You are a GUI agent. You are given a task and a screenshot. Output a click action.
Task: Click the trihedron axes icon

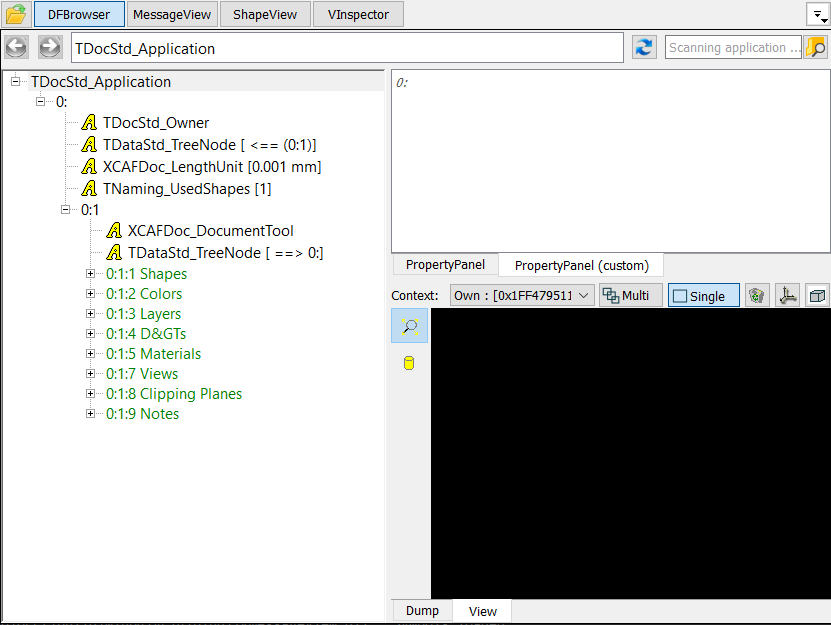click(787, 296)
